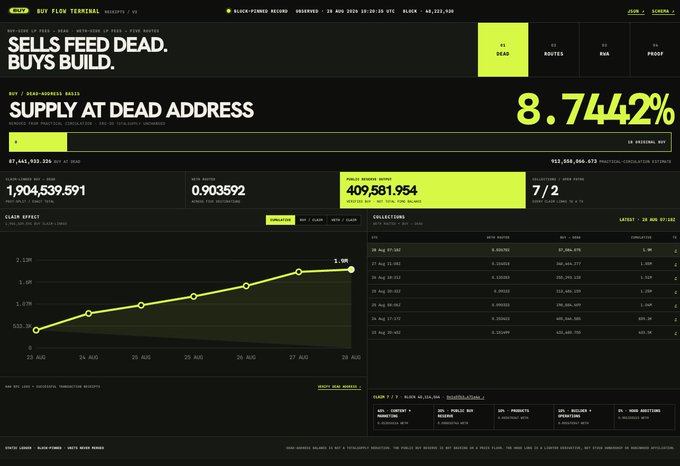Click the 8.7442% supply figure
This screenshot has width=680, height=466.
pos(595,110)
